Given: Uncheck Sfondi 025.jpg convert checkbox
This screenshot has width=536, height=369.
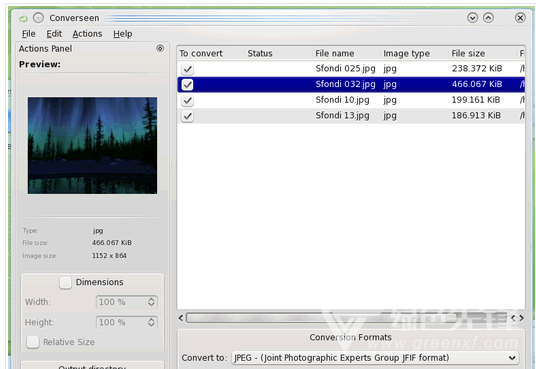Looking at the screenshot, I should click(187, 69).
